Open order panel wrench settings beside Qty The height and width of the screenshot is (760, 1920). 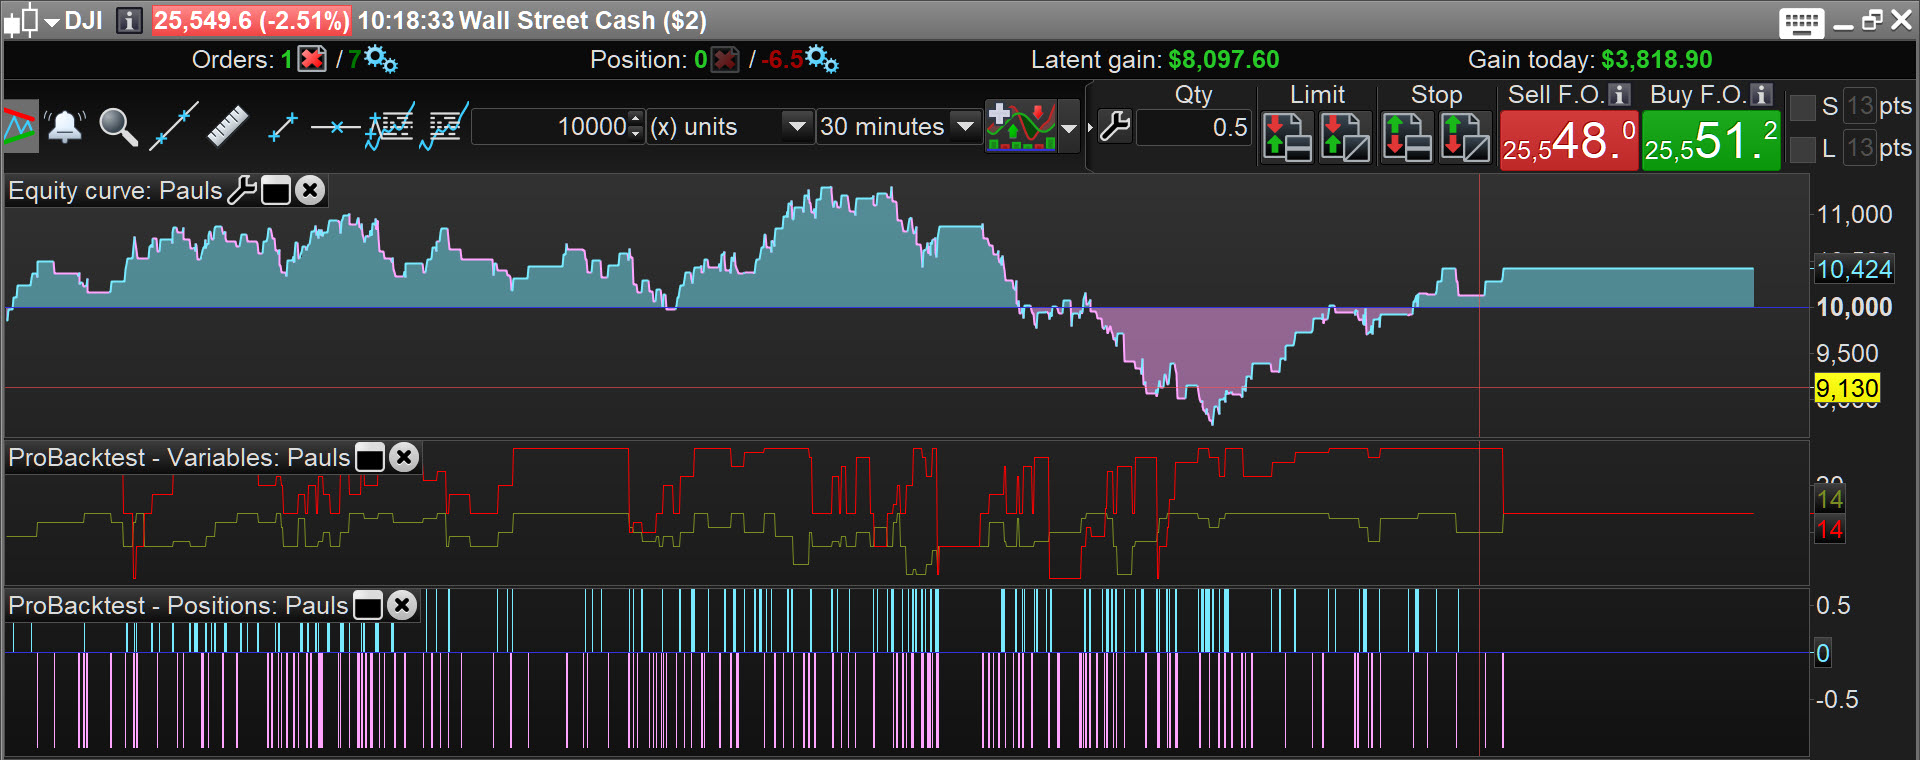[1114, 127]
